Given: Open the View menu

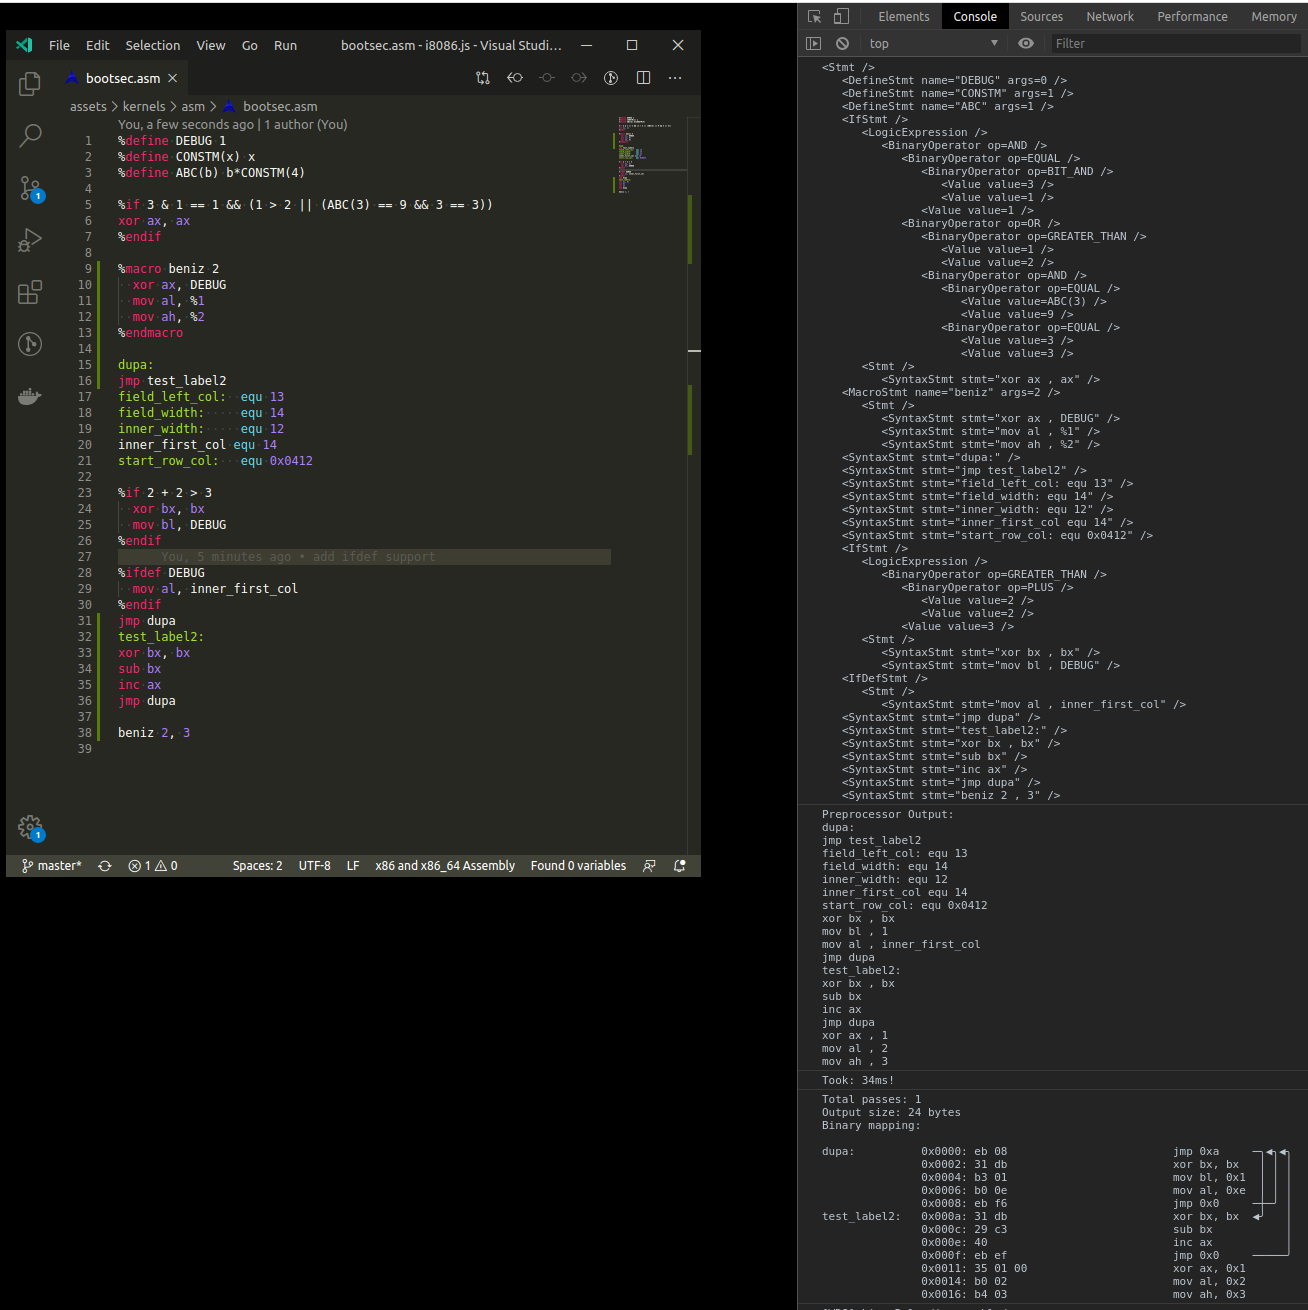Looking at the screenshot, I should (210, 45).
